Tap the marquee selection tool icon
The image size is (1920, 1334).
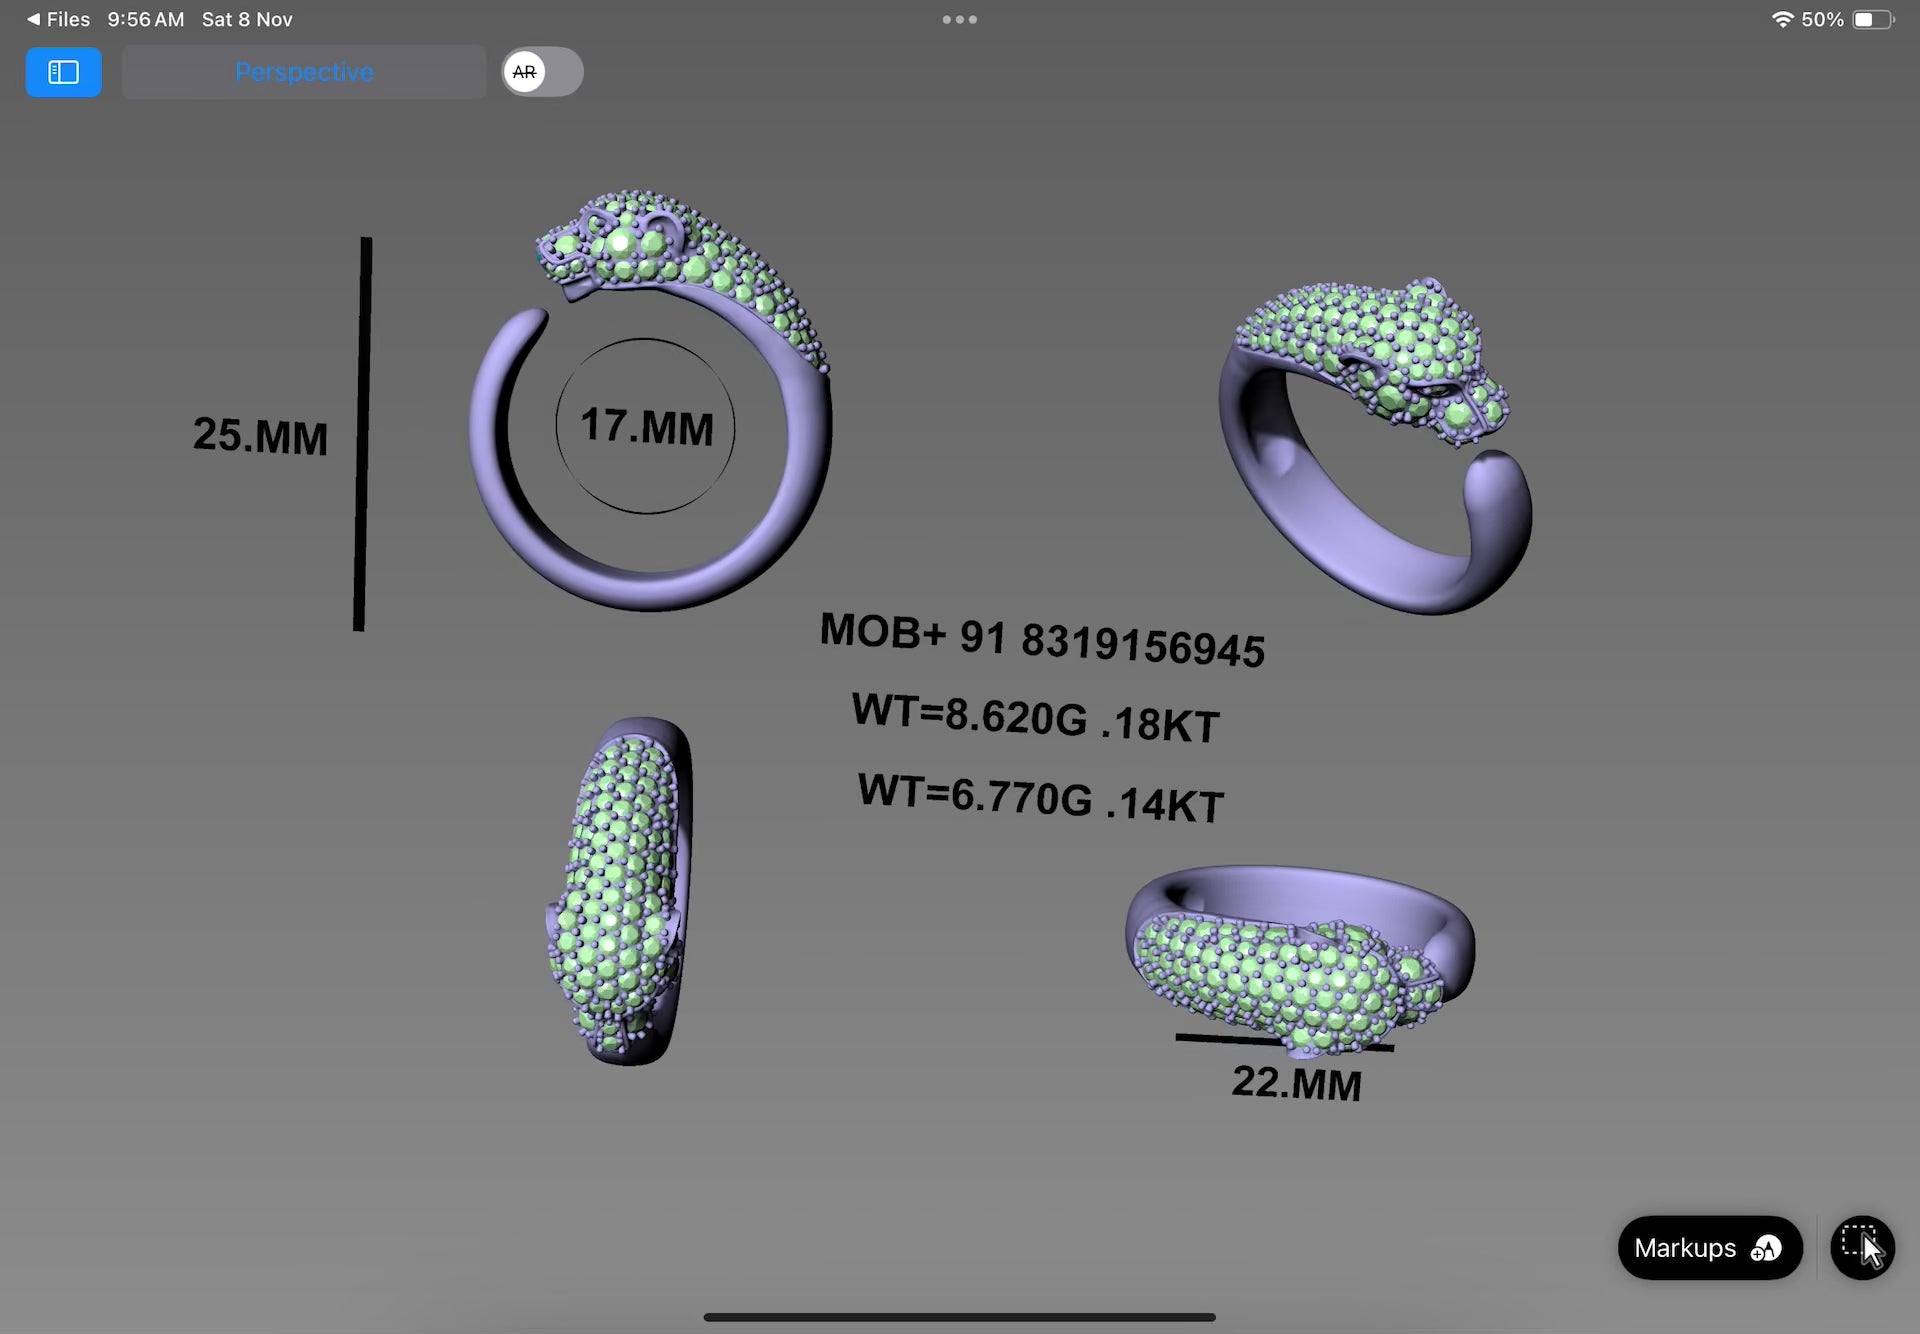(x=1861, y=1247)
